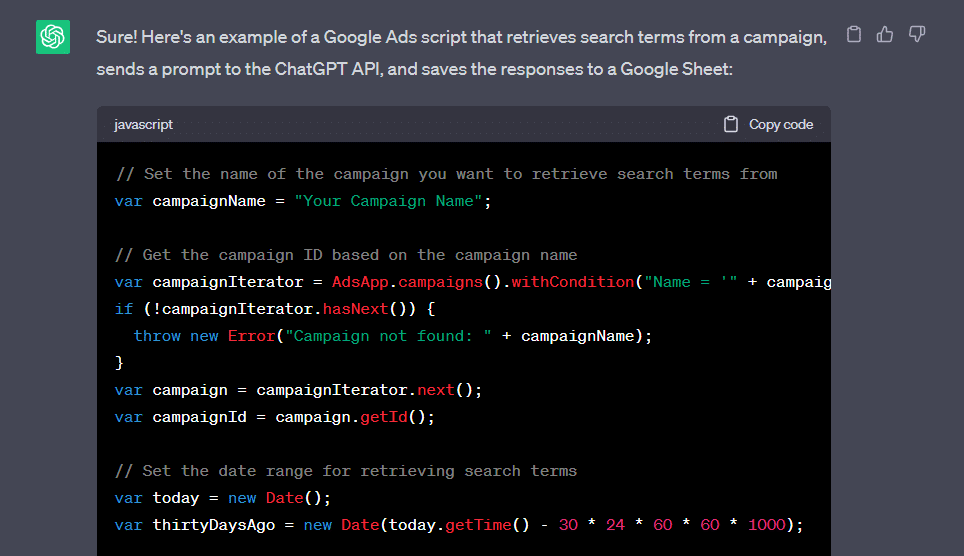Click the 'hasNext' method call
Screen dimensions: 964x556
(355, 309)
